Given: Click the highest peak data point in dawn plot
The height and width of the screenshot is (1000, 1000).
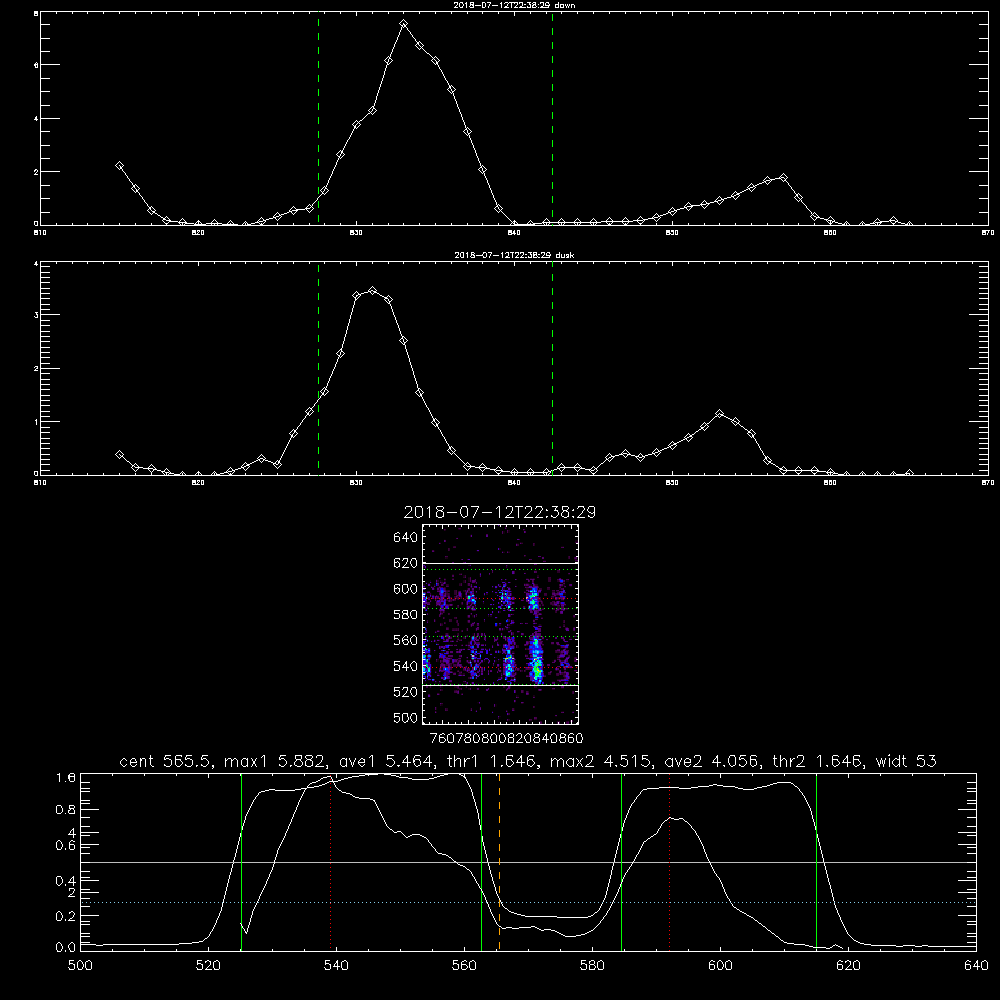Looking at the screenshot, I should (404, 24).
